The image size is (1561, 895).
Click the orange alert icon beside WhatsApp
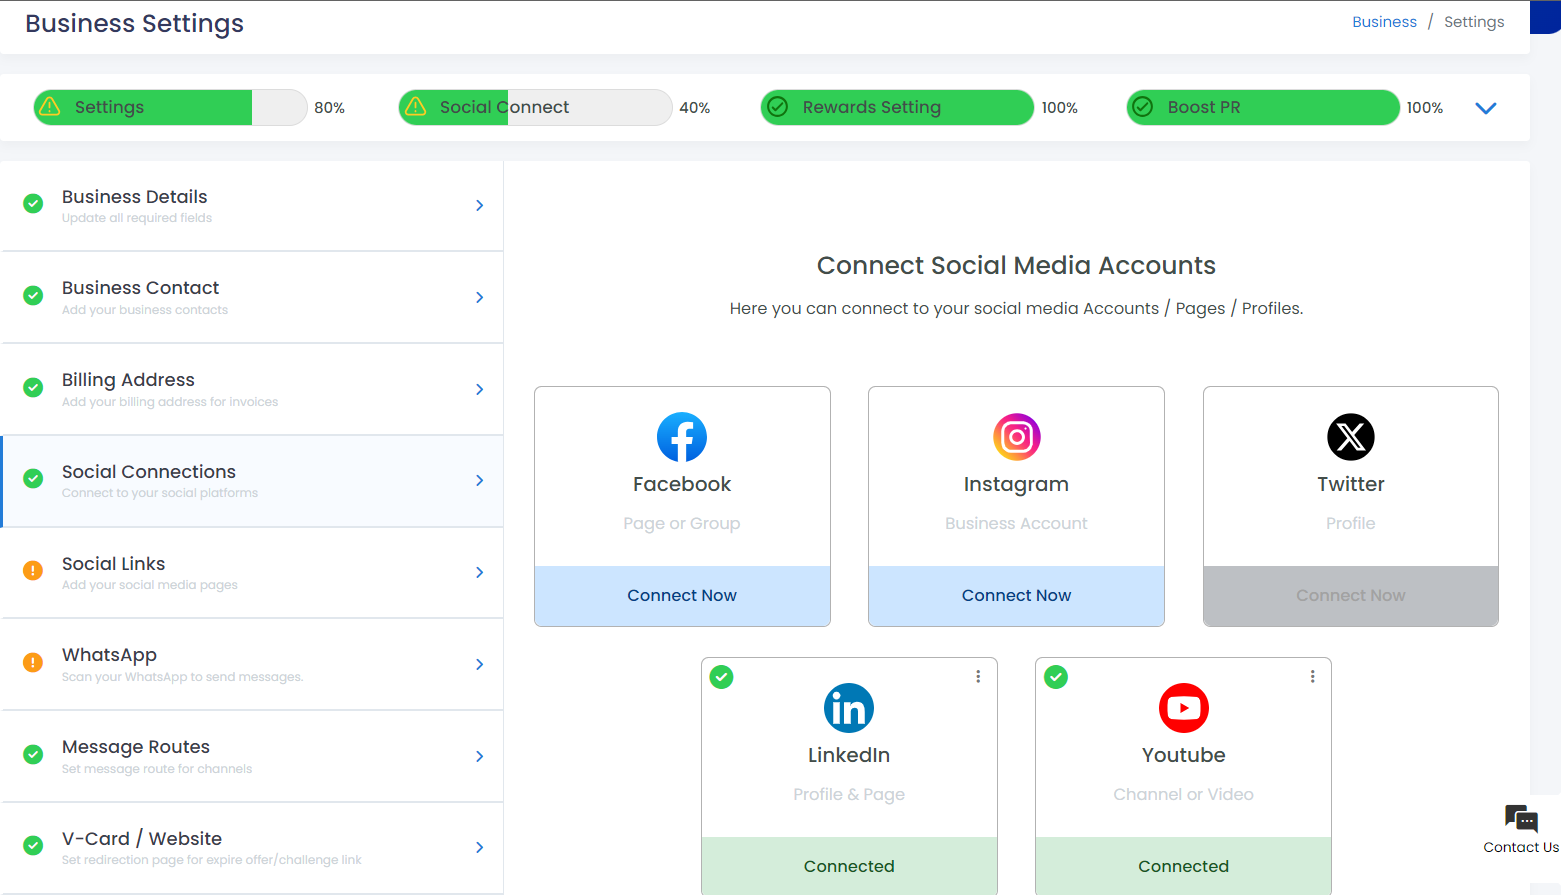tap(33, 663)
